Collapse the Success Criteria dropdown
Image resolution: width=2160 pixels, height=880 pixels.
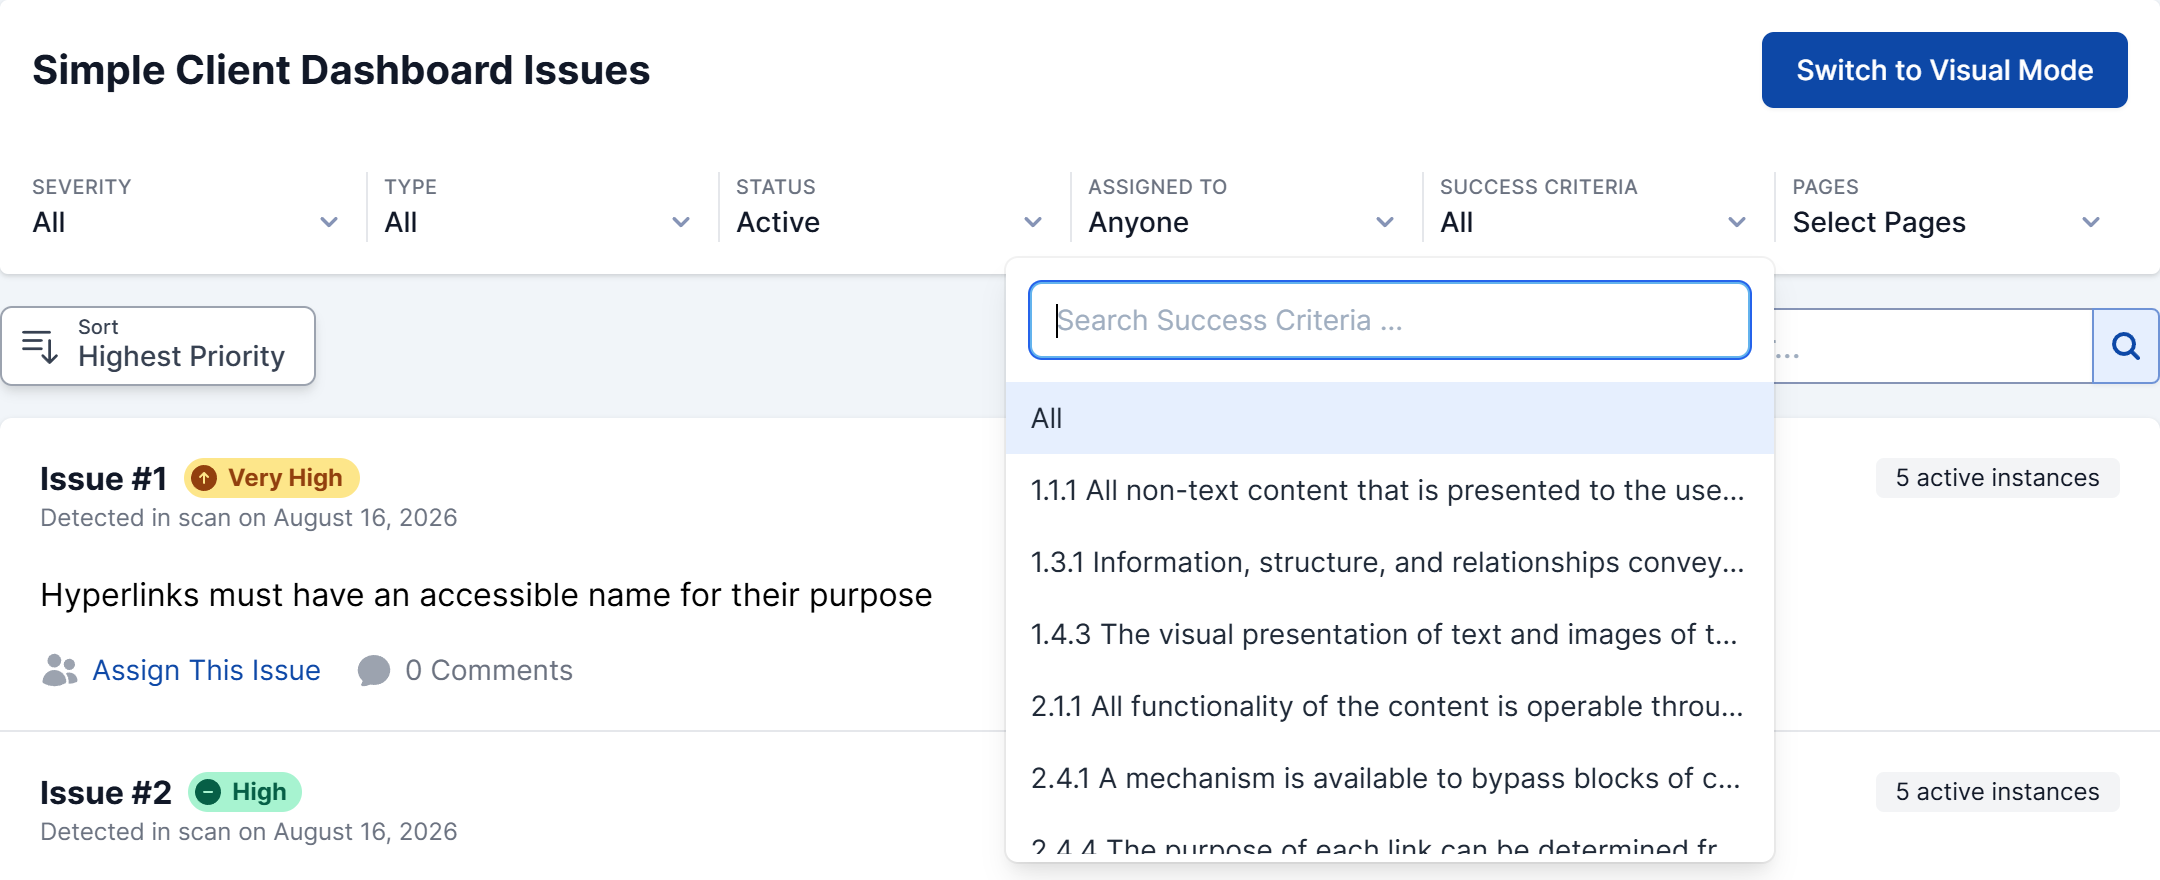click(x=1593, y=207)
